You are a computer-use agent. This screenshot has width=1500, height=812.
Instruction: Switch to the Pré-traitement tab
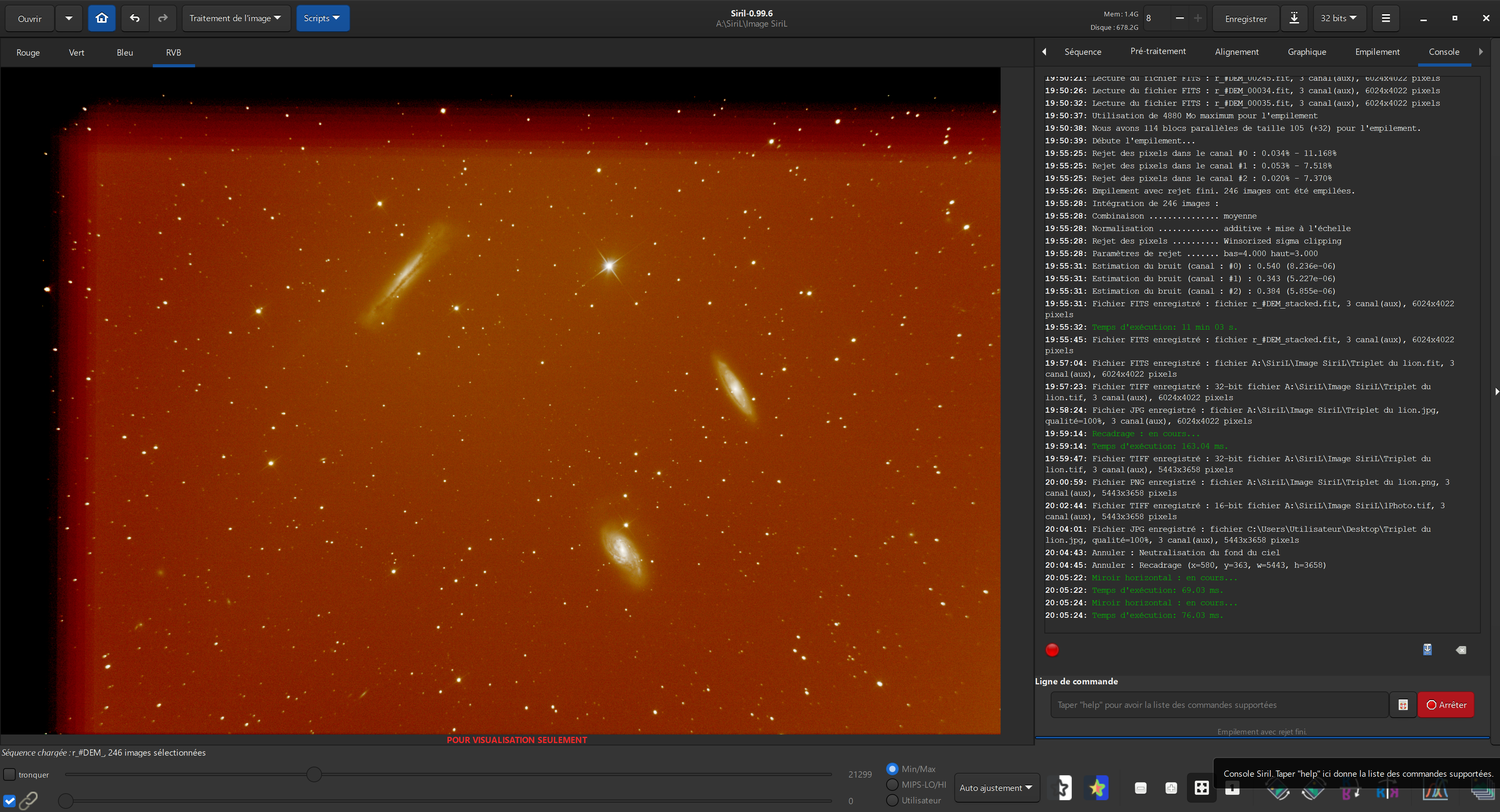pyautogui.click(x=1158, y=52)
